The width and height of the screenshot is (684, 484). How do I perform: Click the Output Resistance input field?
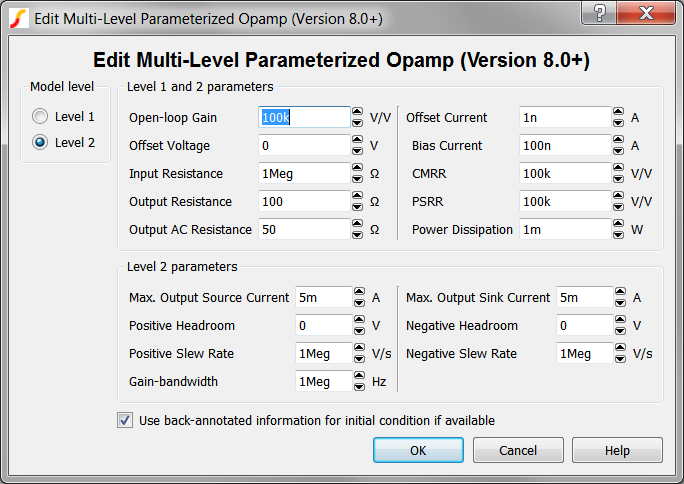point(304,201)
